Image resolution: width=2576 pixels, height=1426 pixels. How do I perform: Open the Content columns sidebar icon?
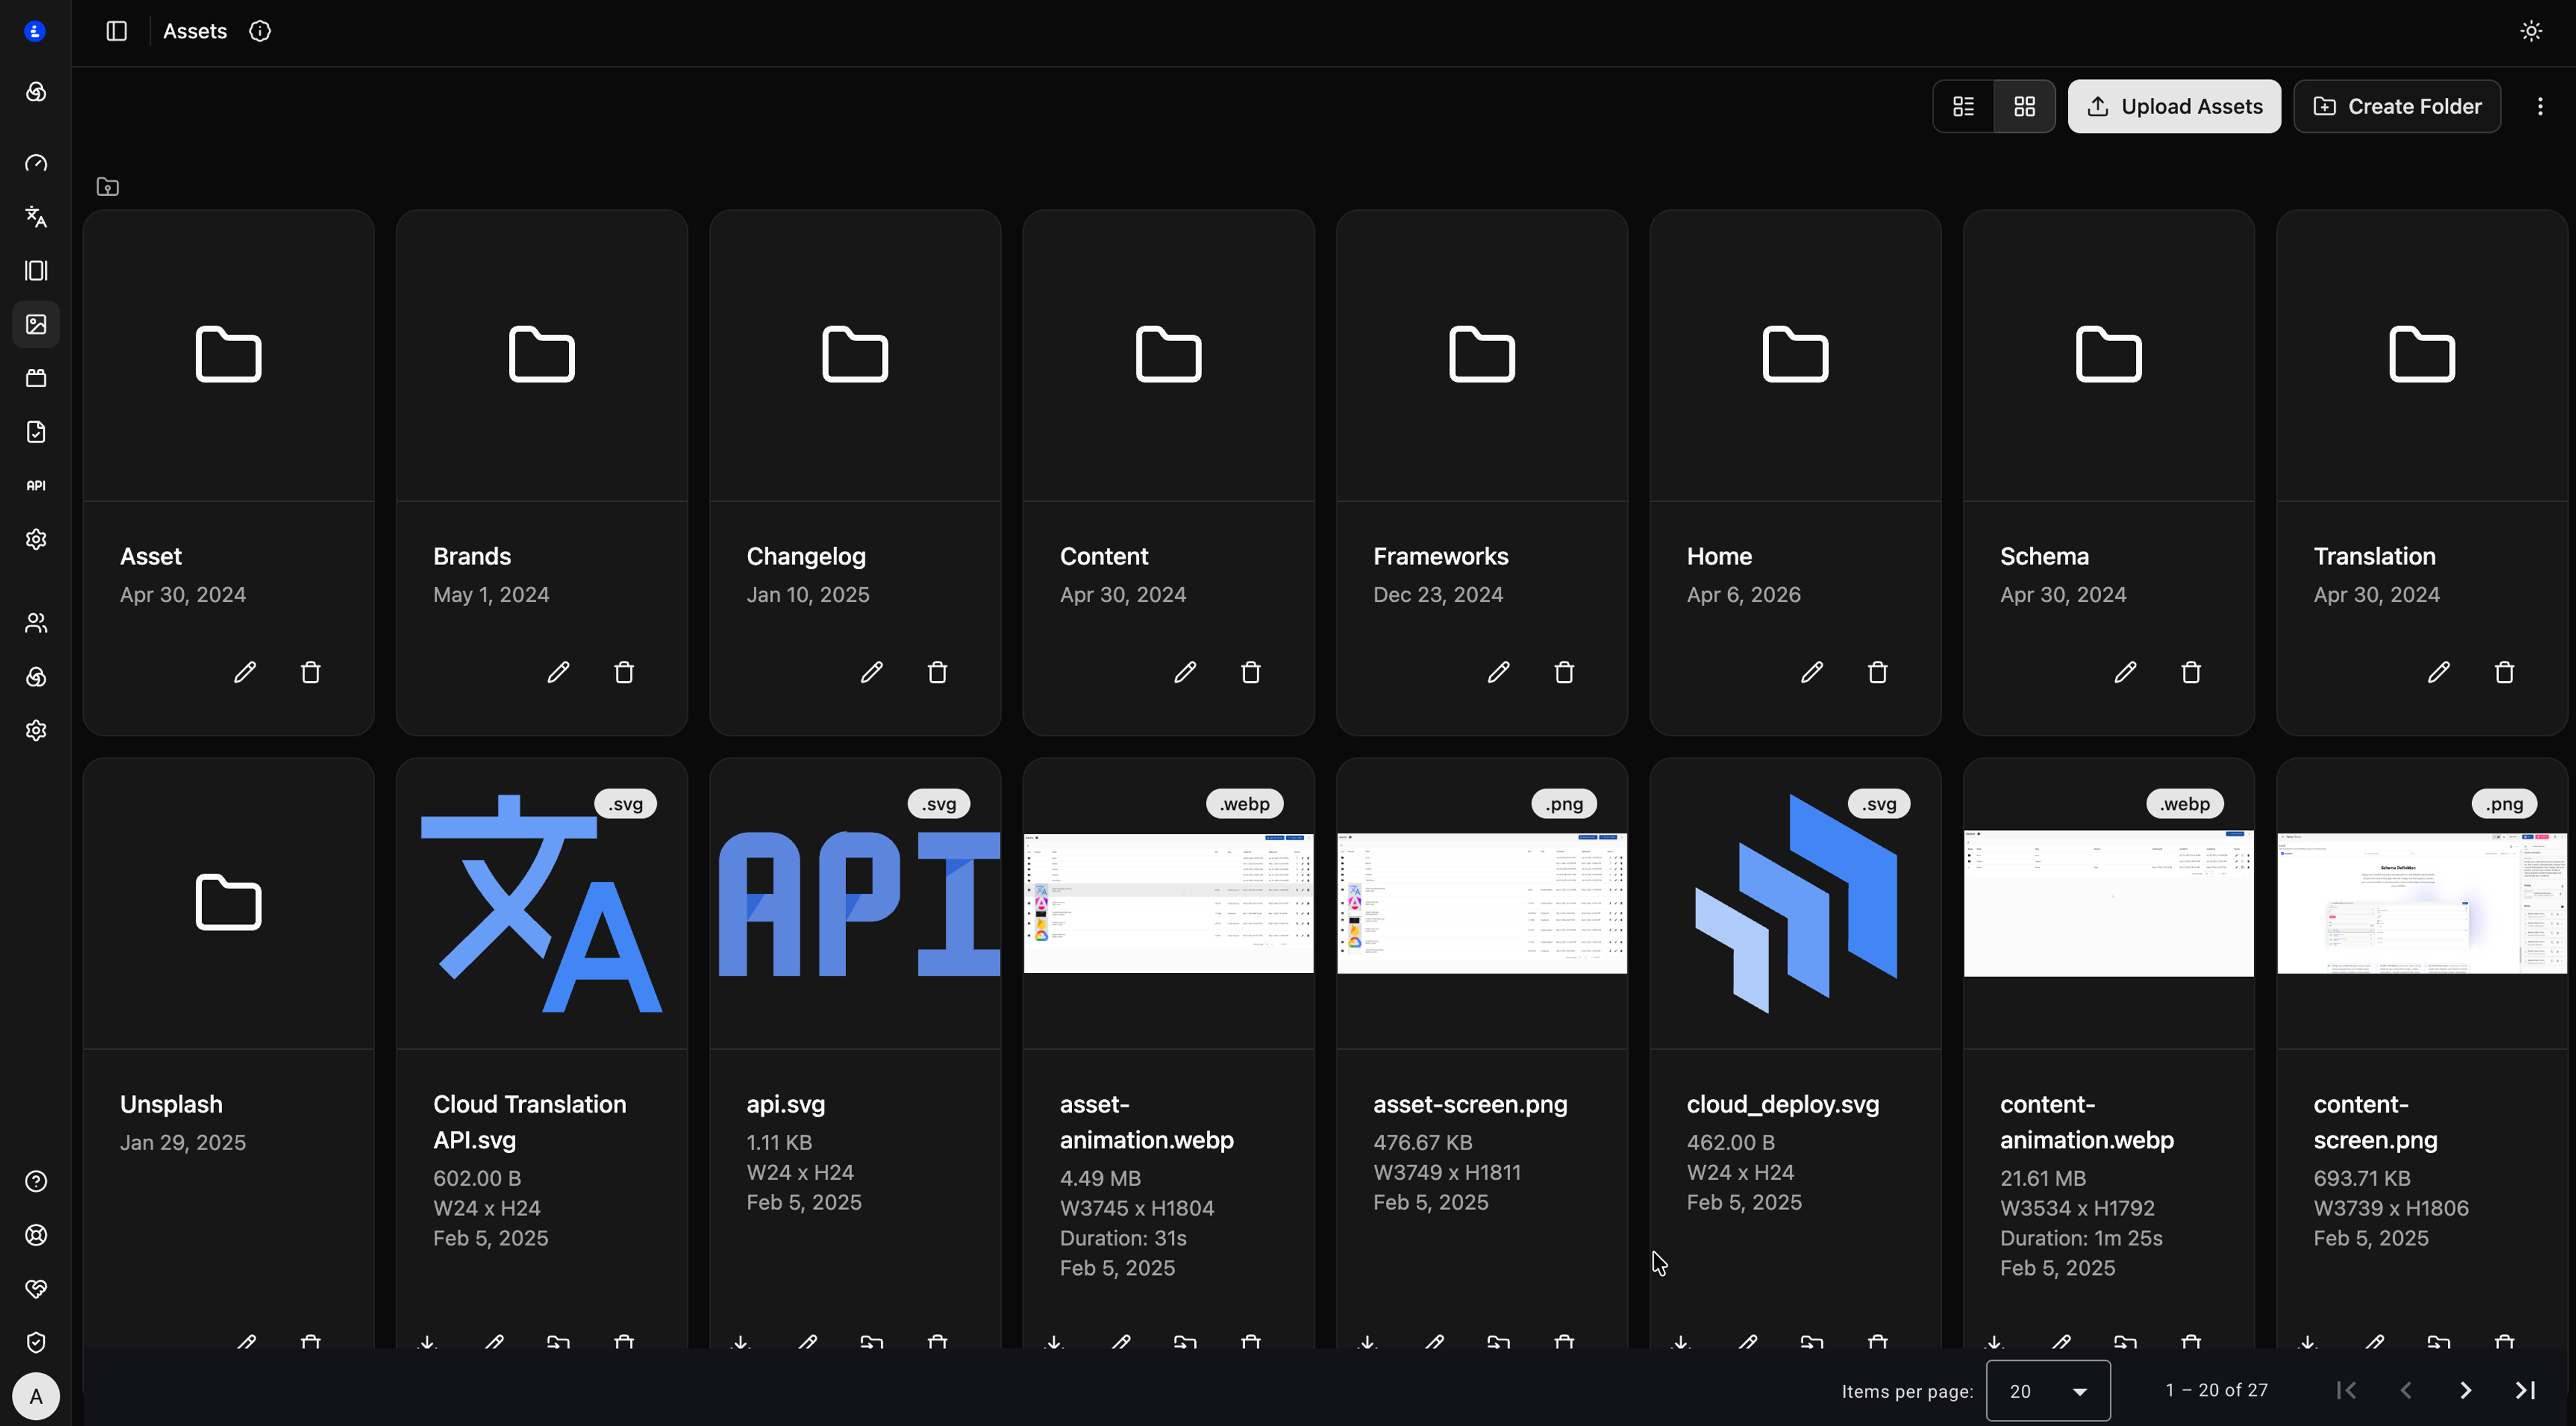tap(36, 271)
